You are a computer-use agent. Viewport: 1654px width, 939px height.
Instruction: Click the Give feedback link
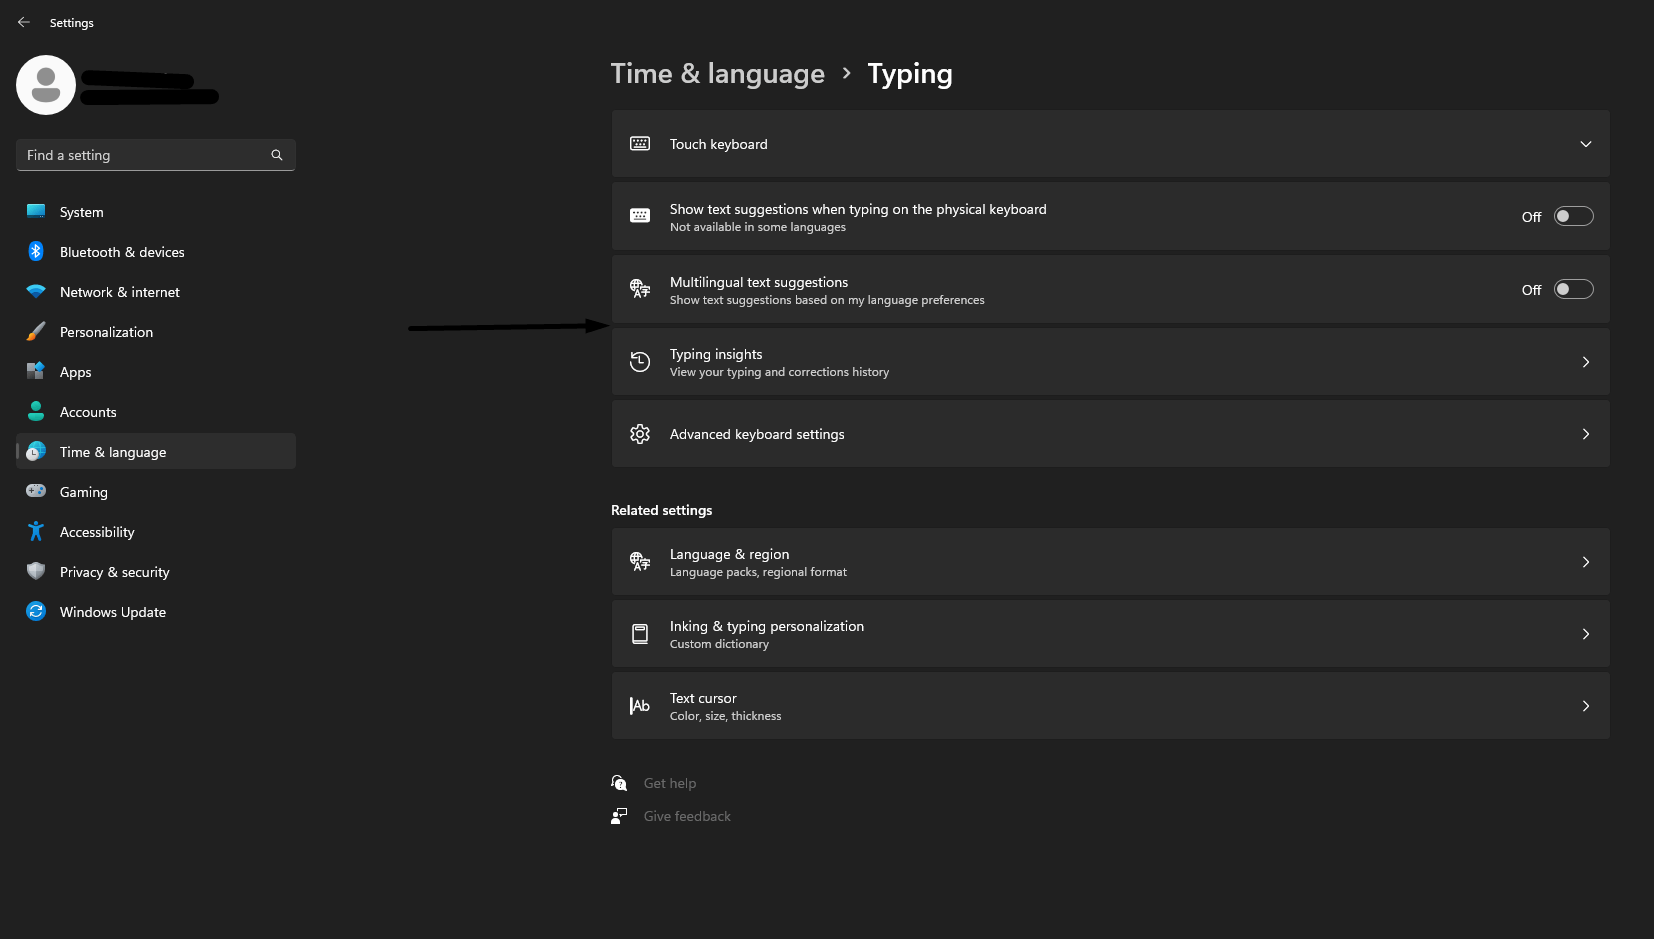(x=687, y=816)
